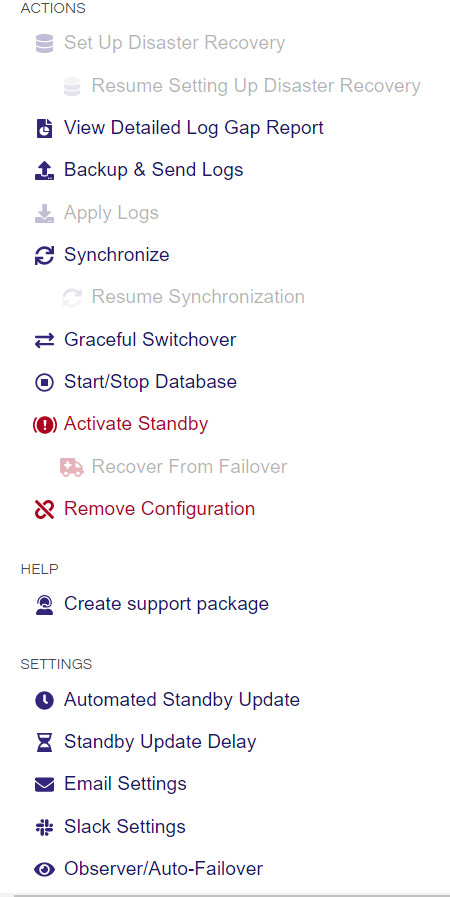The width and height of the screenshot is (450, 897).
Task: Click the Email Settings envelope icon
Action: pyautogui.click(x=45, y=784)
